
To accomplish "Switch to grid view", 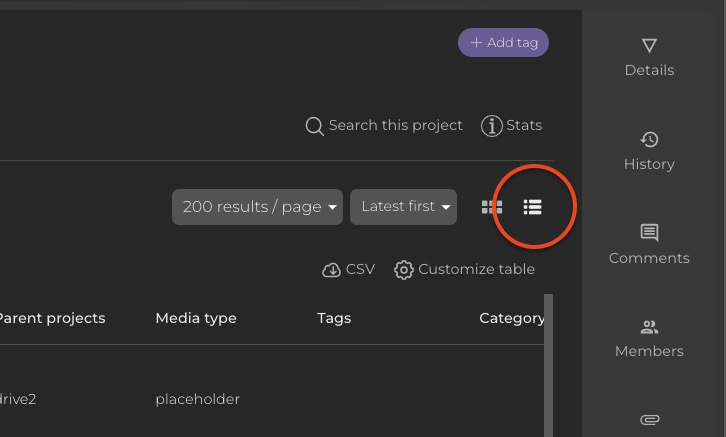I will (492, 207).
